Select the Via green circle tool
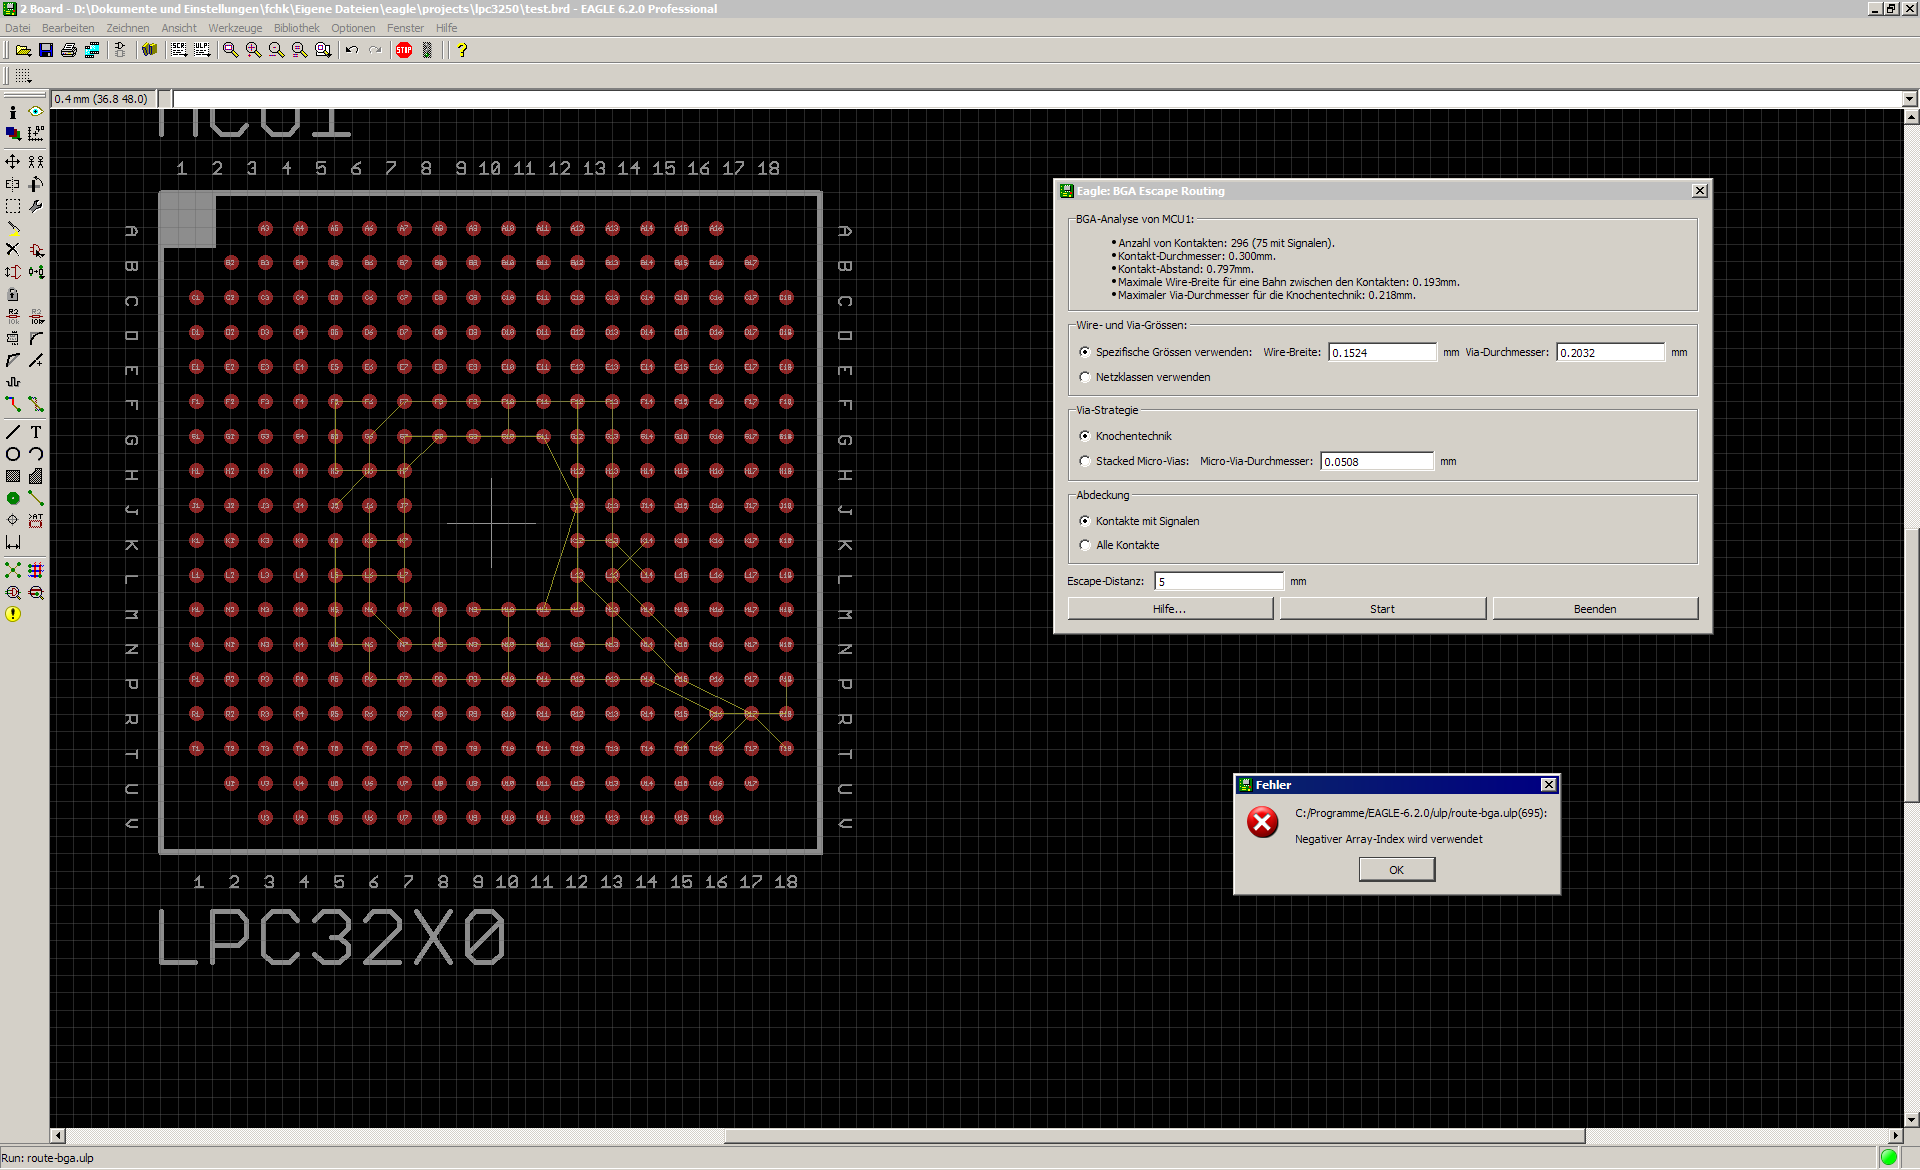 pyautogui.click(x=13, y=498)
